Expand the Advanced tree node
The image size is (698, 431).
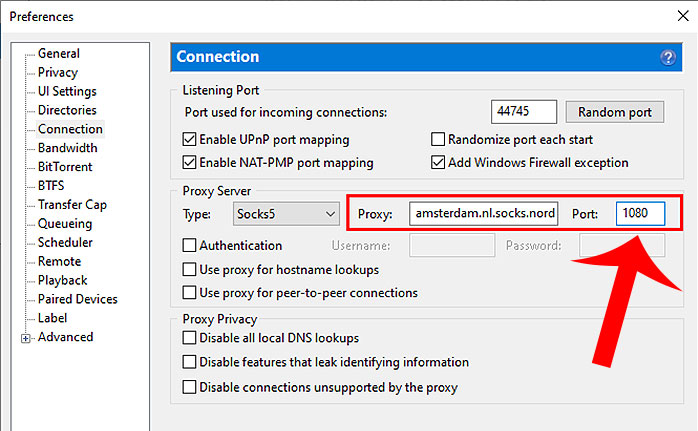[x=26, y=338]
